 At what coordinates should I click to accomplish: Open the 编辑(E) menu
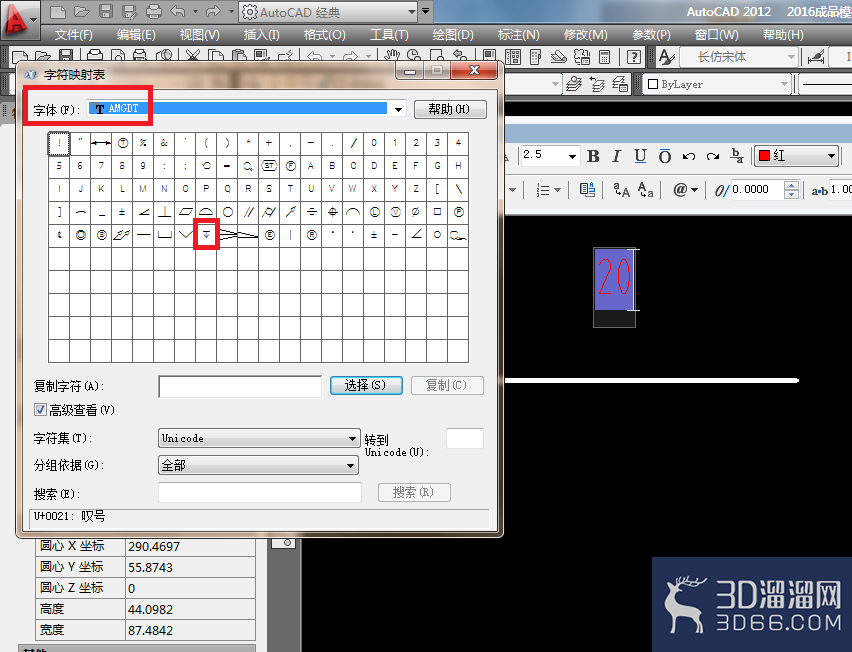pyautogui.click(x=136, y=35)
